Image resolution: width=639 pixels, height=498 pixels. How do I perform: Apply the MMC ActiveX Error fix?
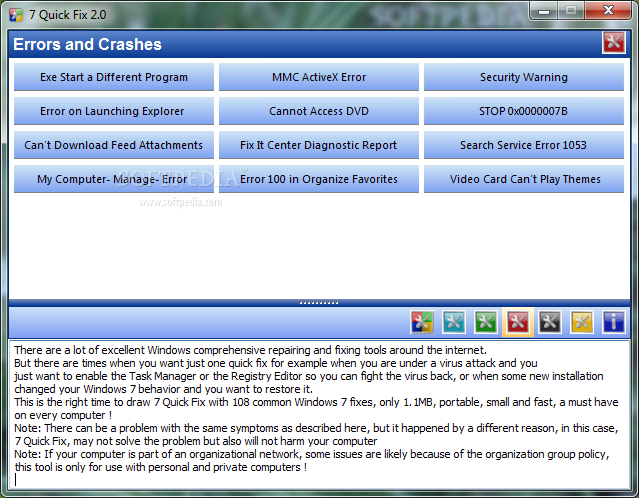[319, 77]
